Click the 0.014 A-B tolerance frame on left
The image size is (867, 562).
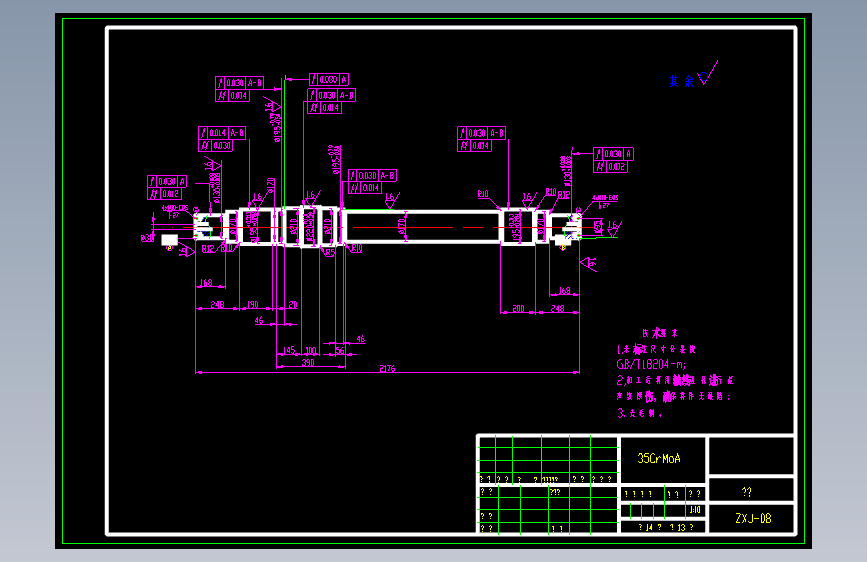click(222, 133)
